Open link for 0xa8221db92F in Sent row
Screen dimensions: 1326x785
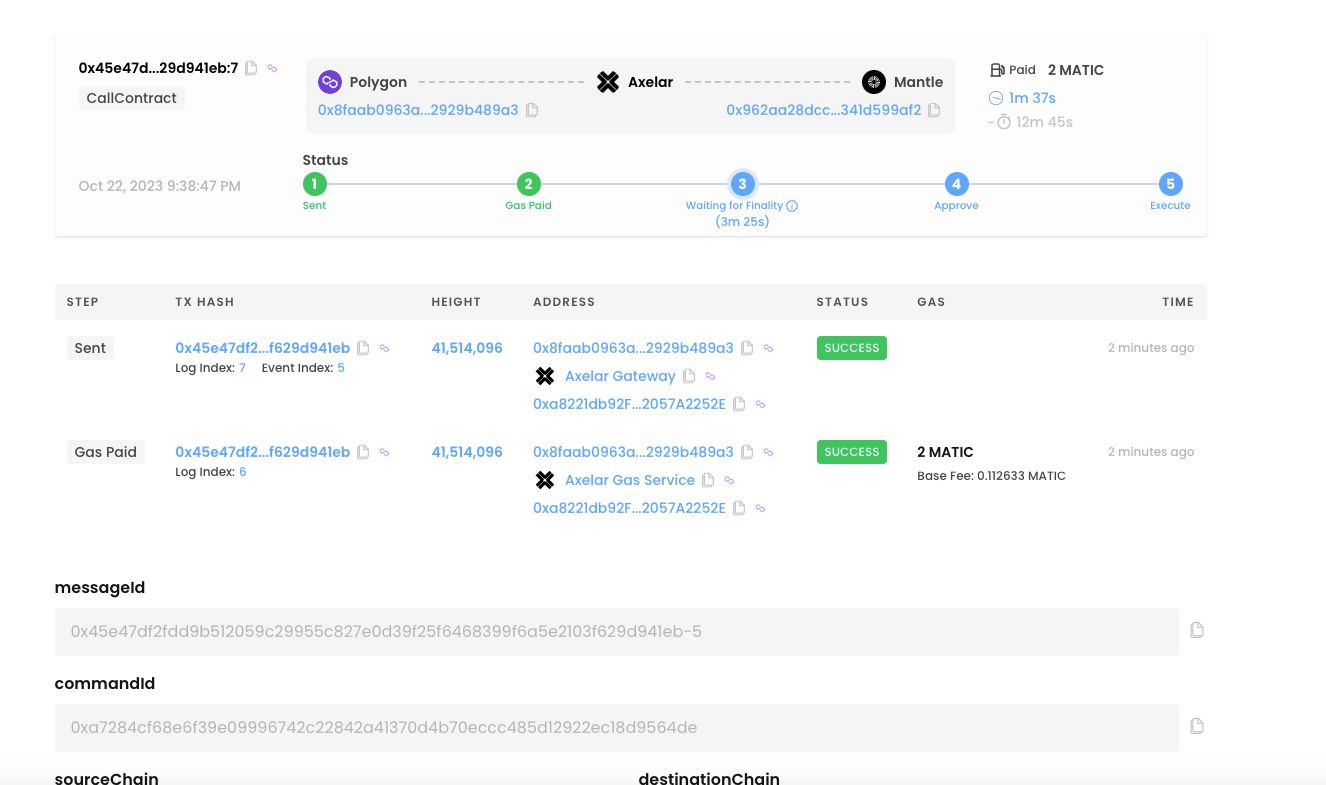[760, 404]
